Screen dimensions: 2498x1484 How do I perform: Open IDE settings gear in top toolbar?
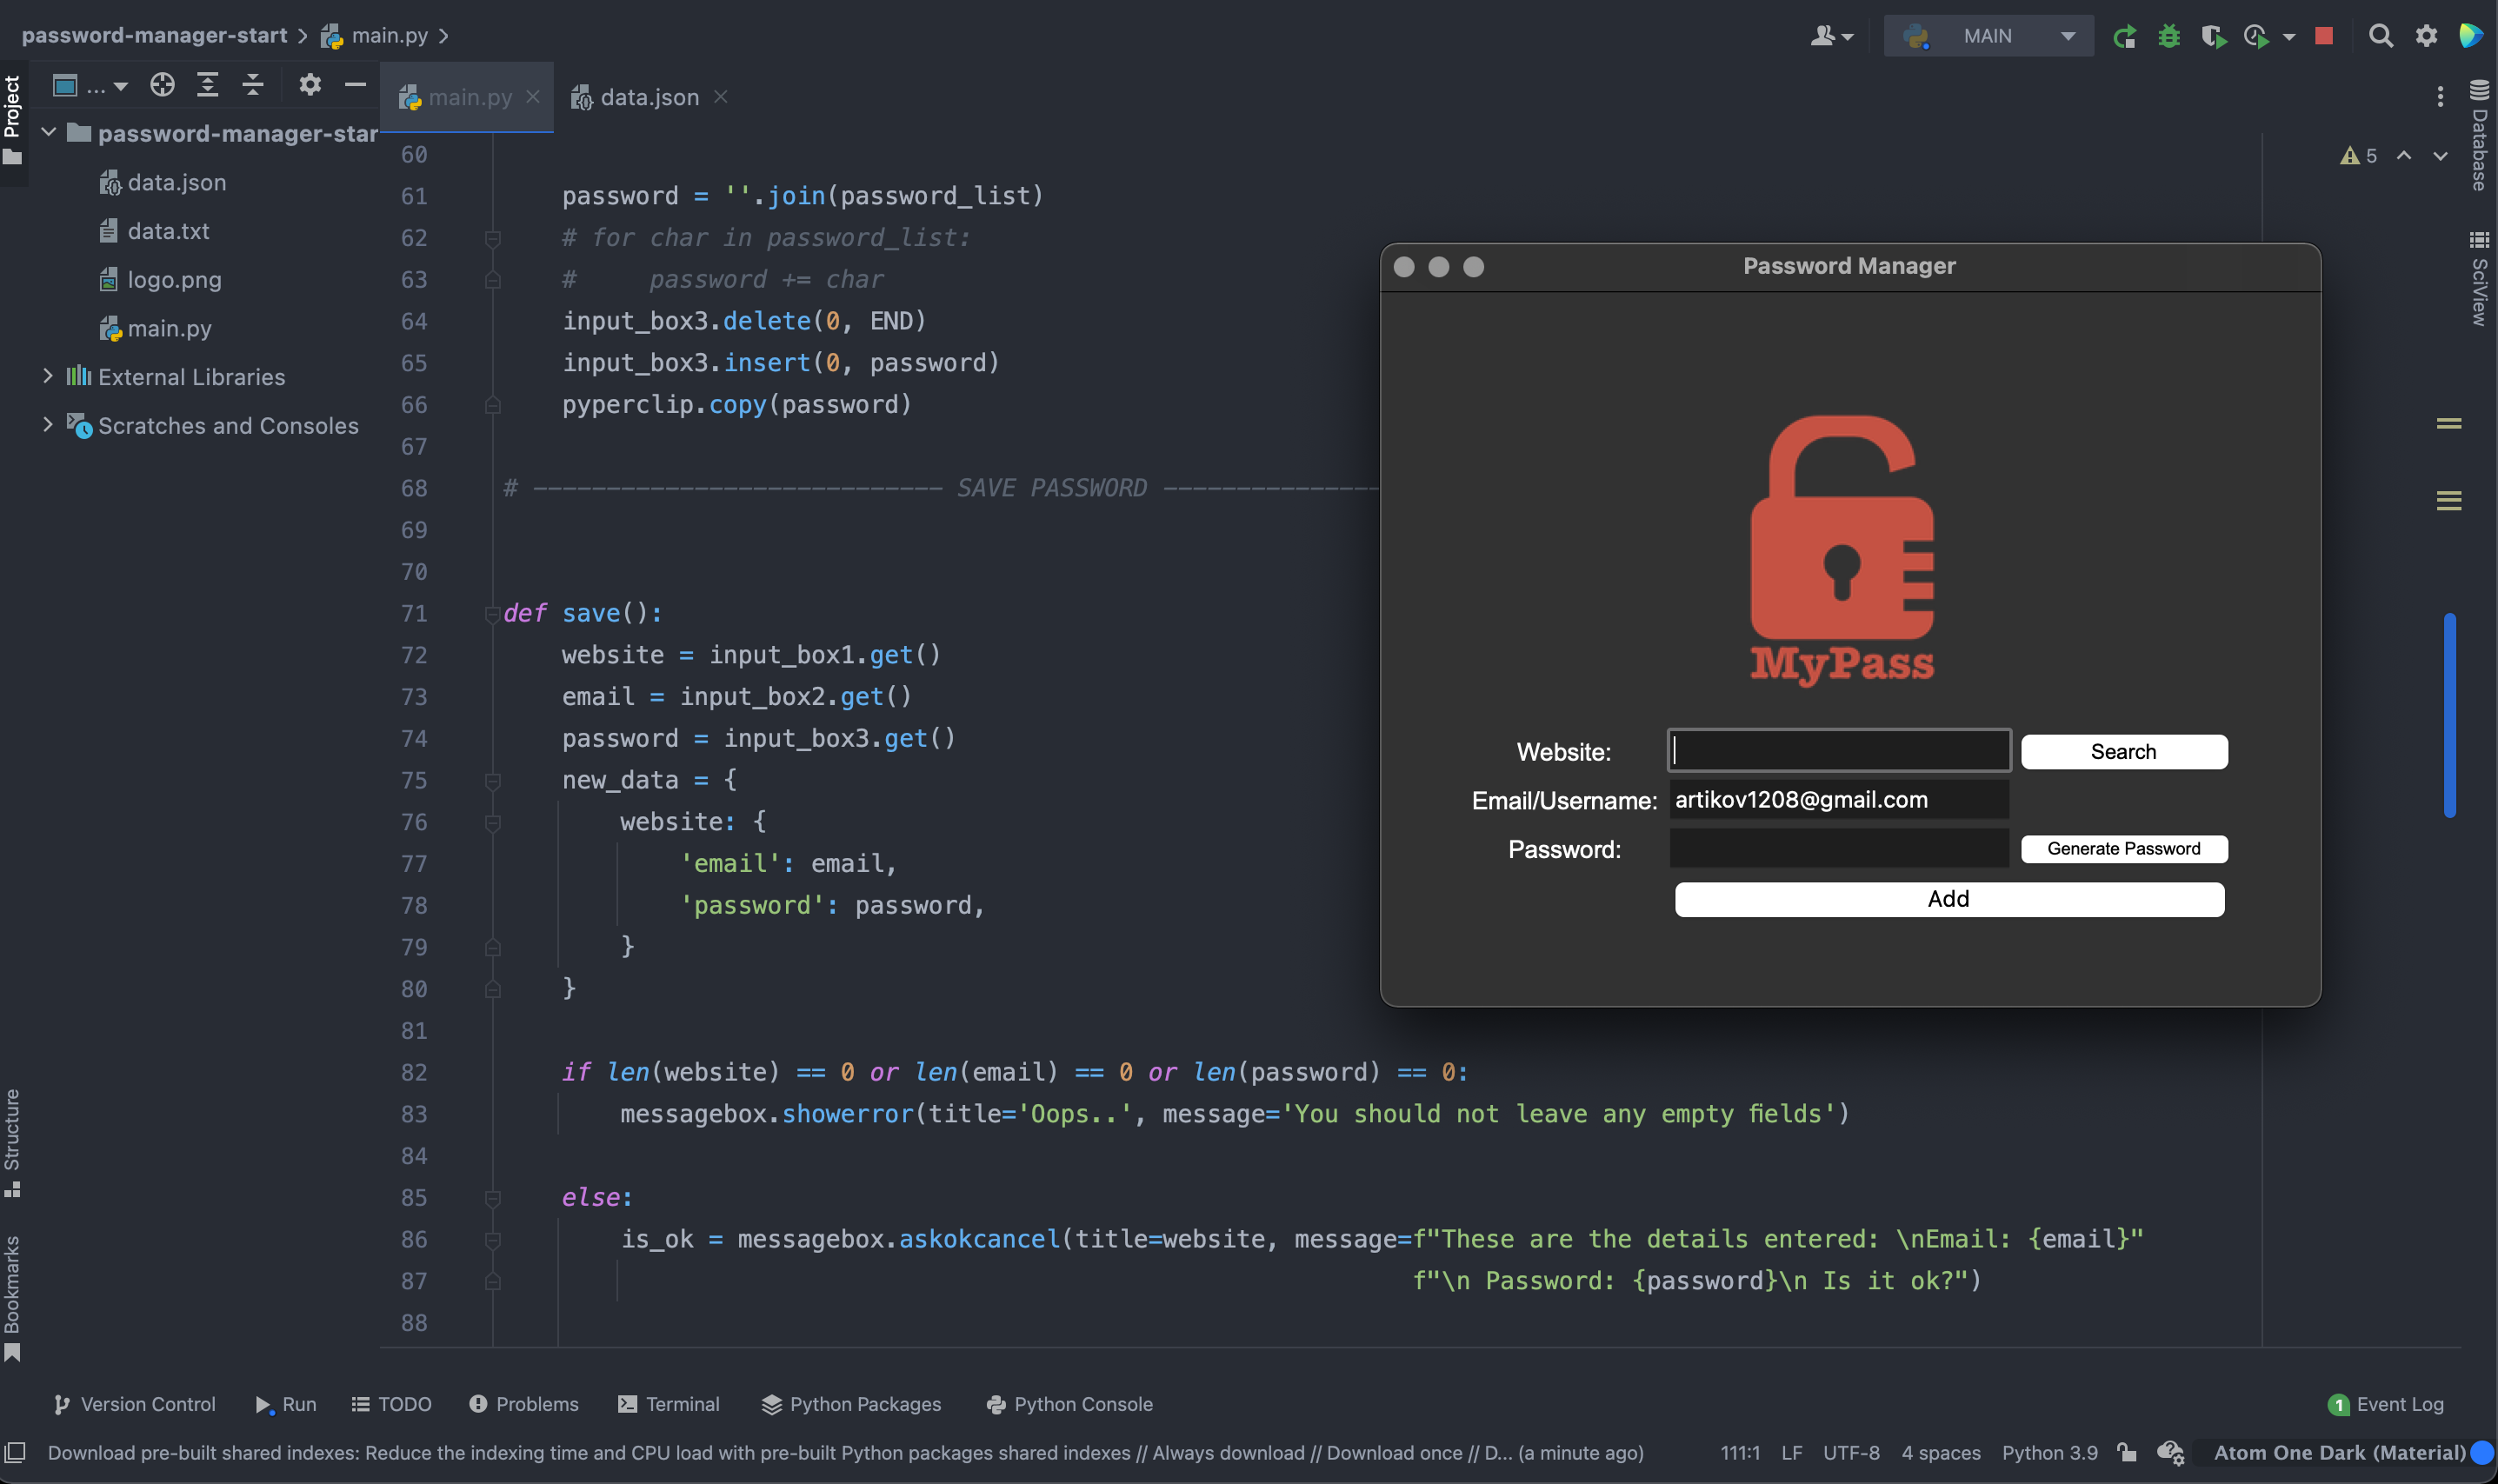2426,36
